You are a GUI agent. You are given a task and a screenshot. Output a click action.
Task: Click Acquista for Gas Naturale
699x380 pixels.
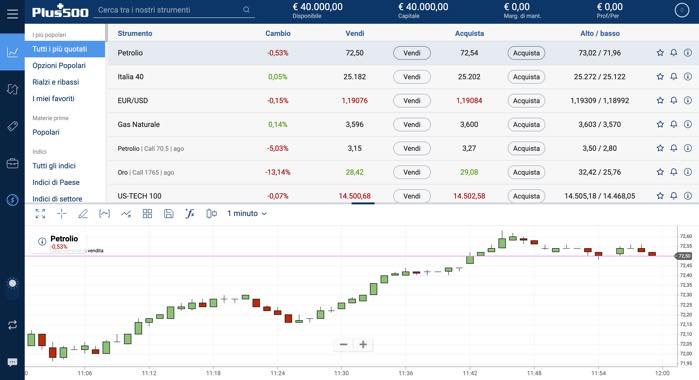526,124
